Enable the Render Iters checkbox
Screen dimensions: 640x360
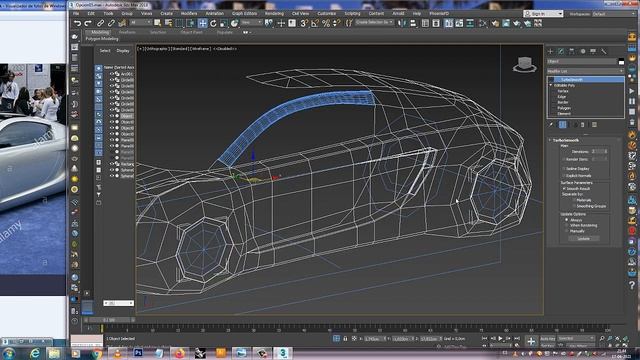(x=564, y=159)
